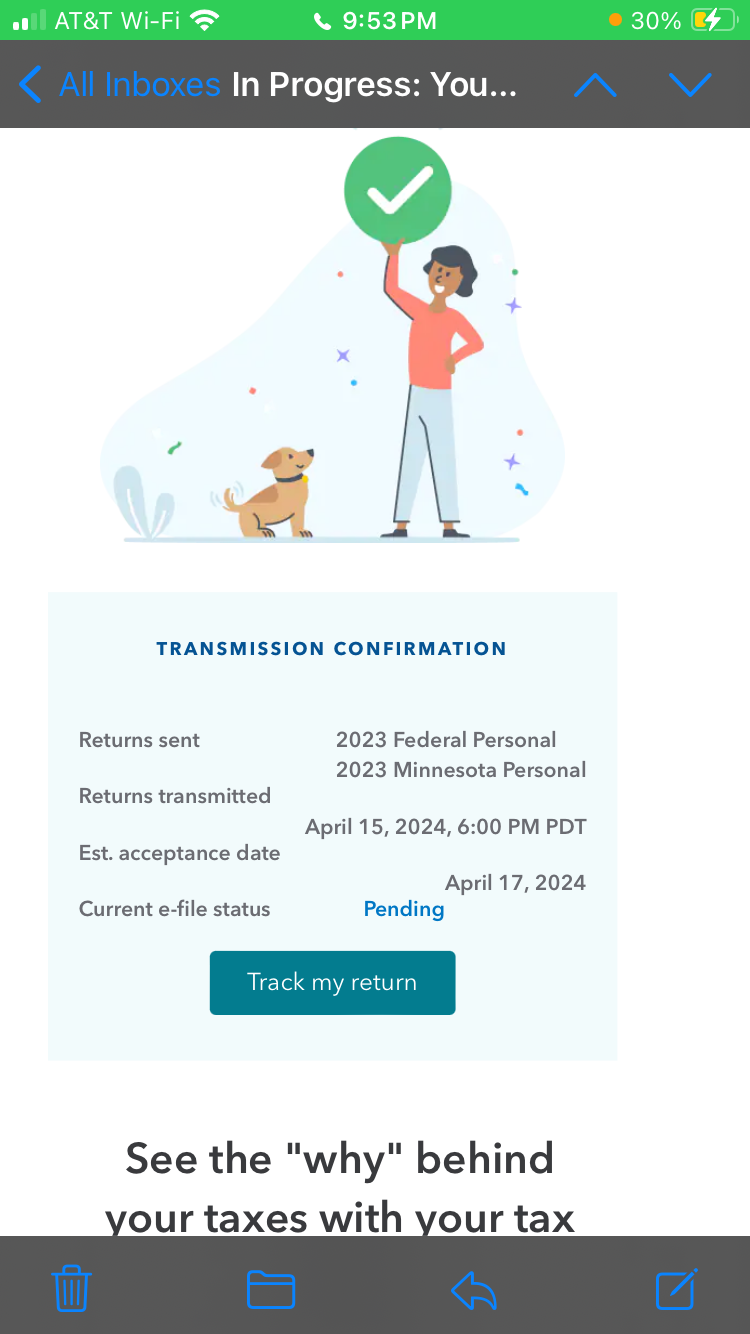This screenshot has height=1334, width=750.
Task: Tap the green checkmark circle illustration
Action: (398, 190)
